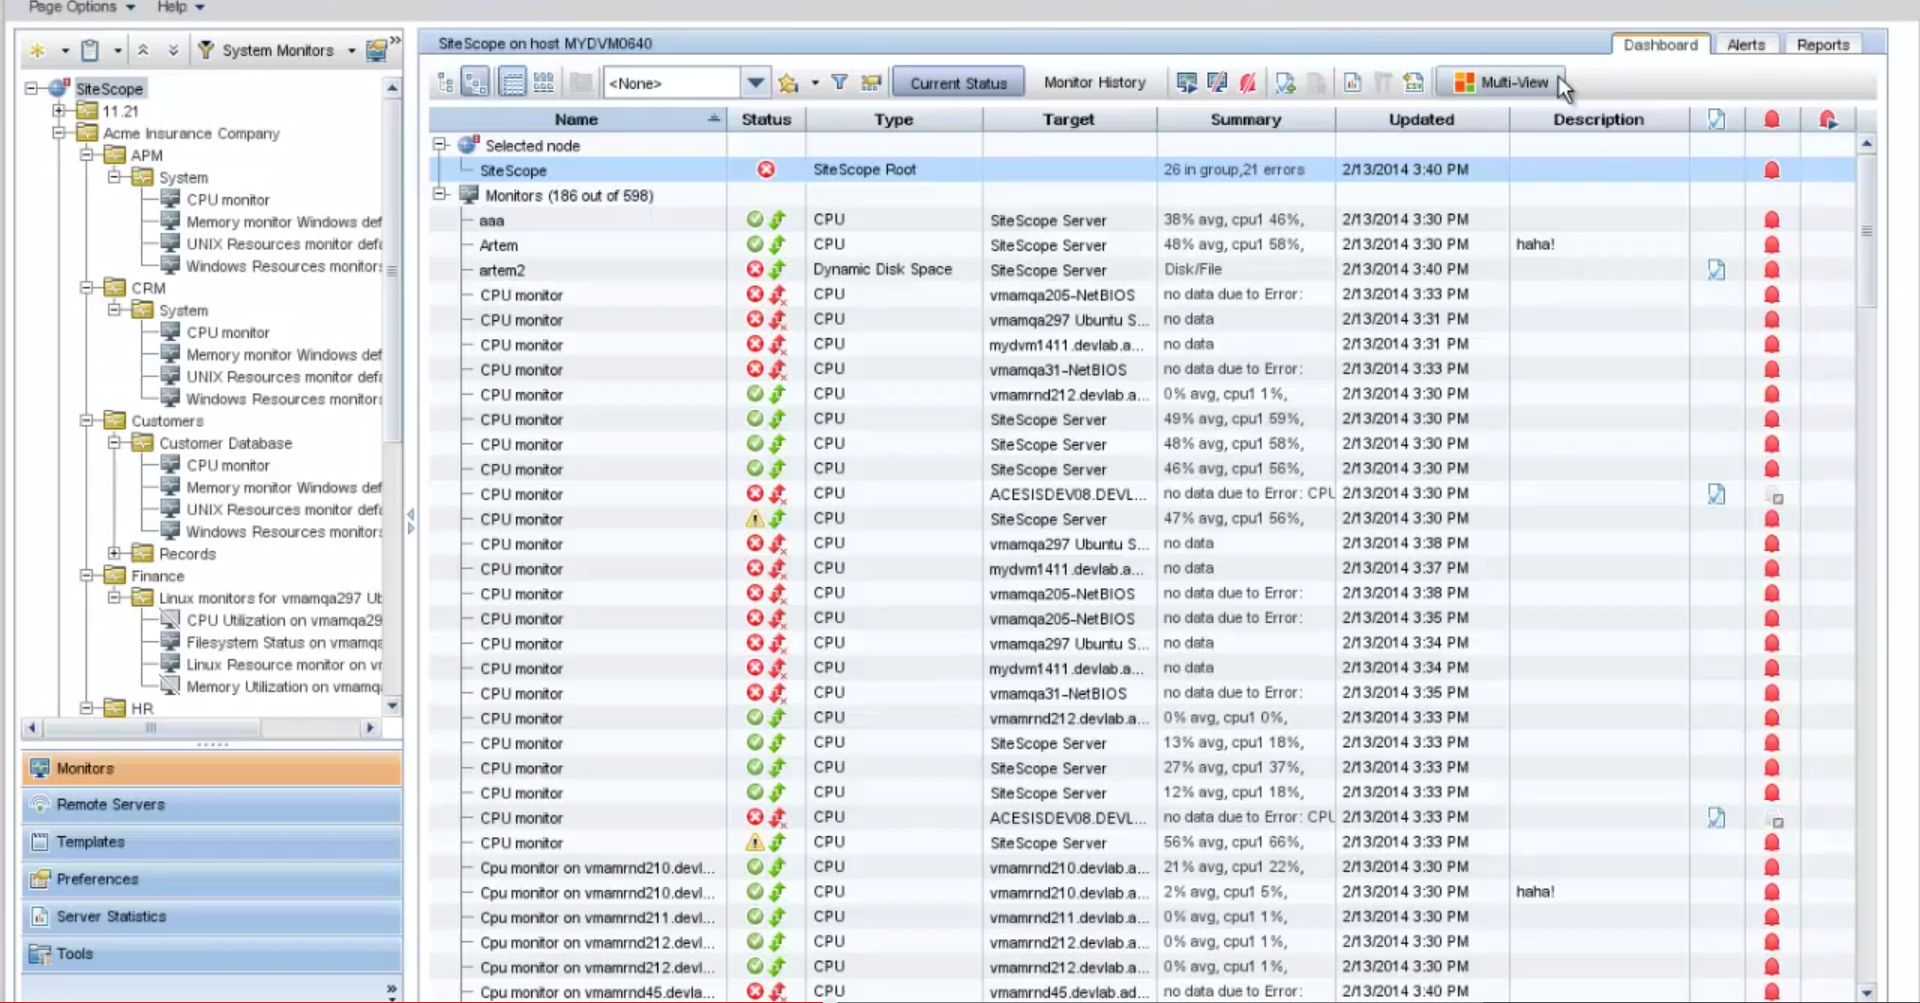
Task: Open the Preferences context
Action: 212,879
